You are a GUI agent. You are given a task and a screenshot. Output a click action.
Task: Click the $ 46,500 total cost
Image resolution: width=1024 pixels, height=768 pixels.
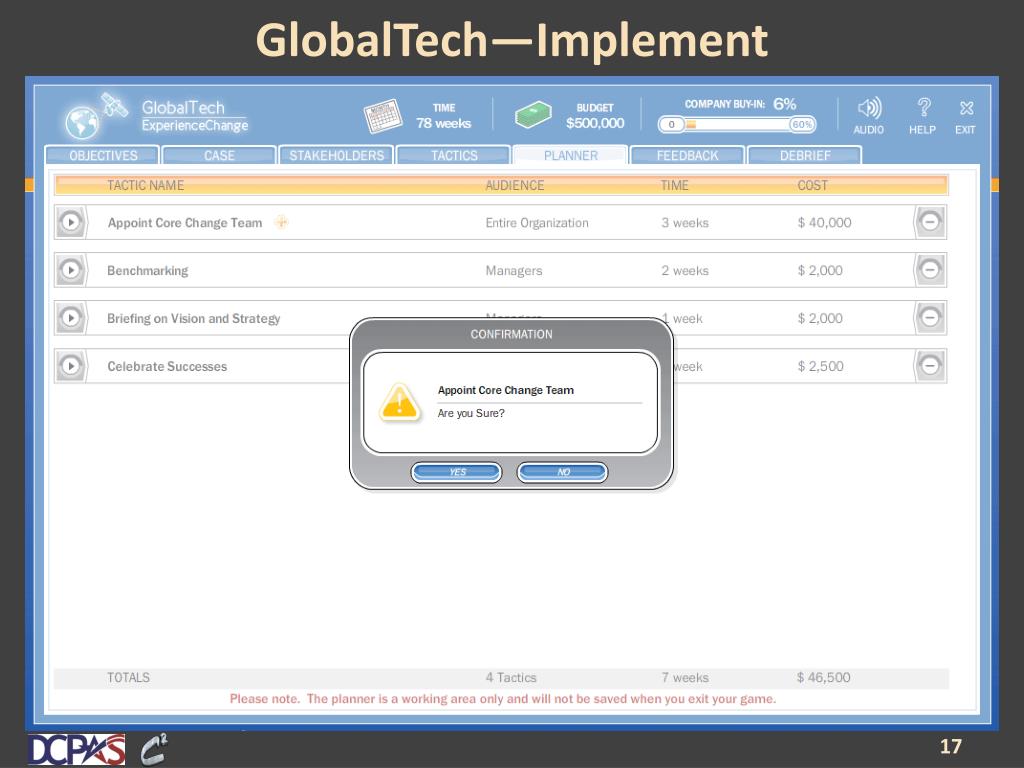tap(824, 678)
